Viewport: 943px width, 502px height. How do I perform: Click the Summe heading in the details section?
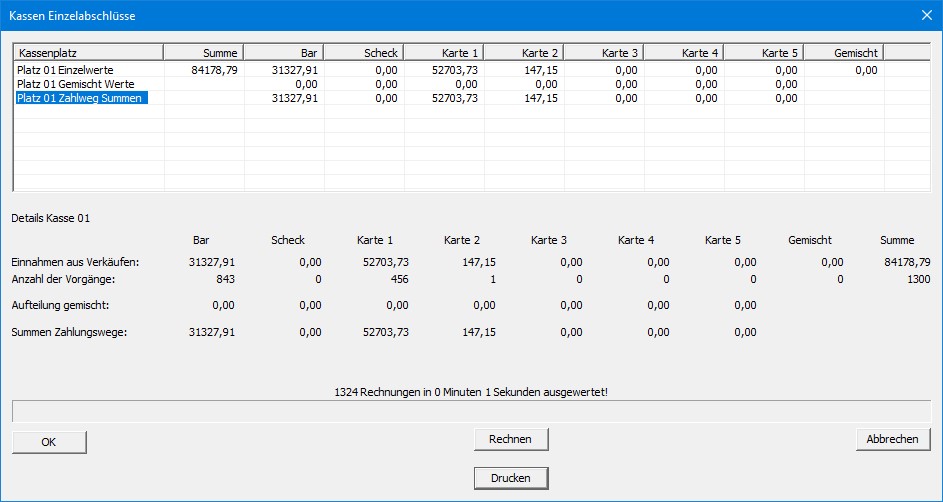click(x=897, y=240)
